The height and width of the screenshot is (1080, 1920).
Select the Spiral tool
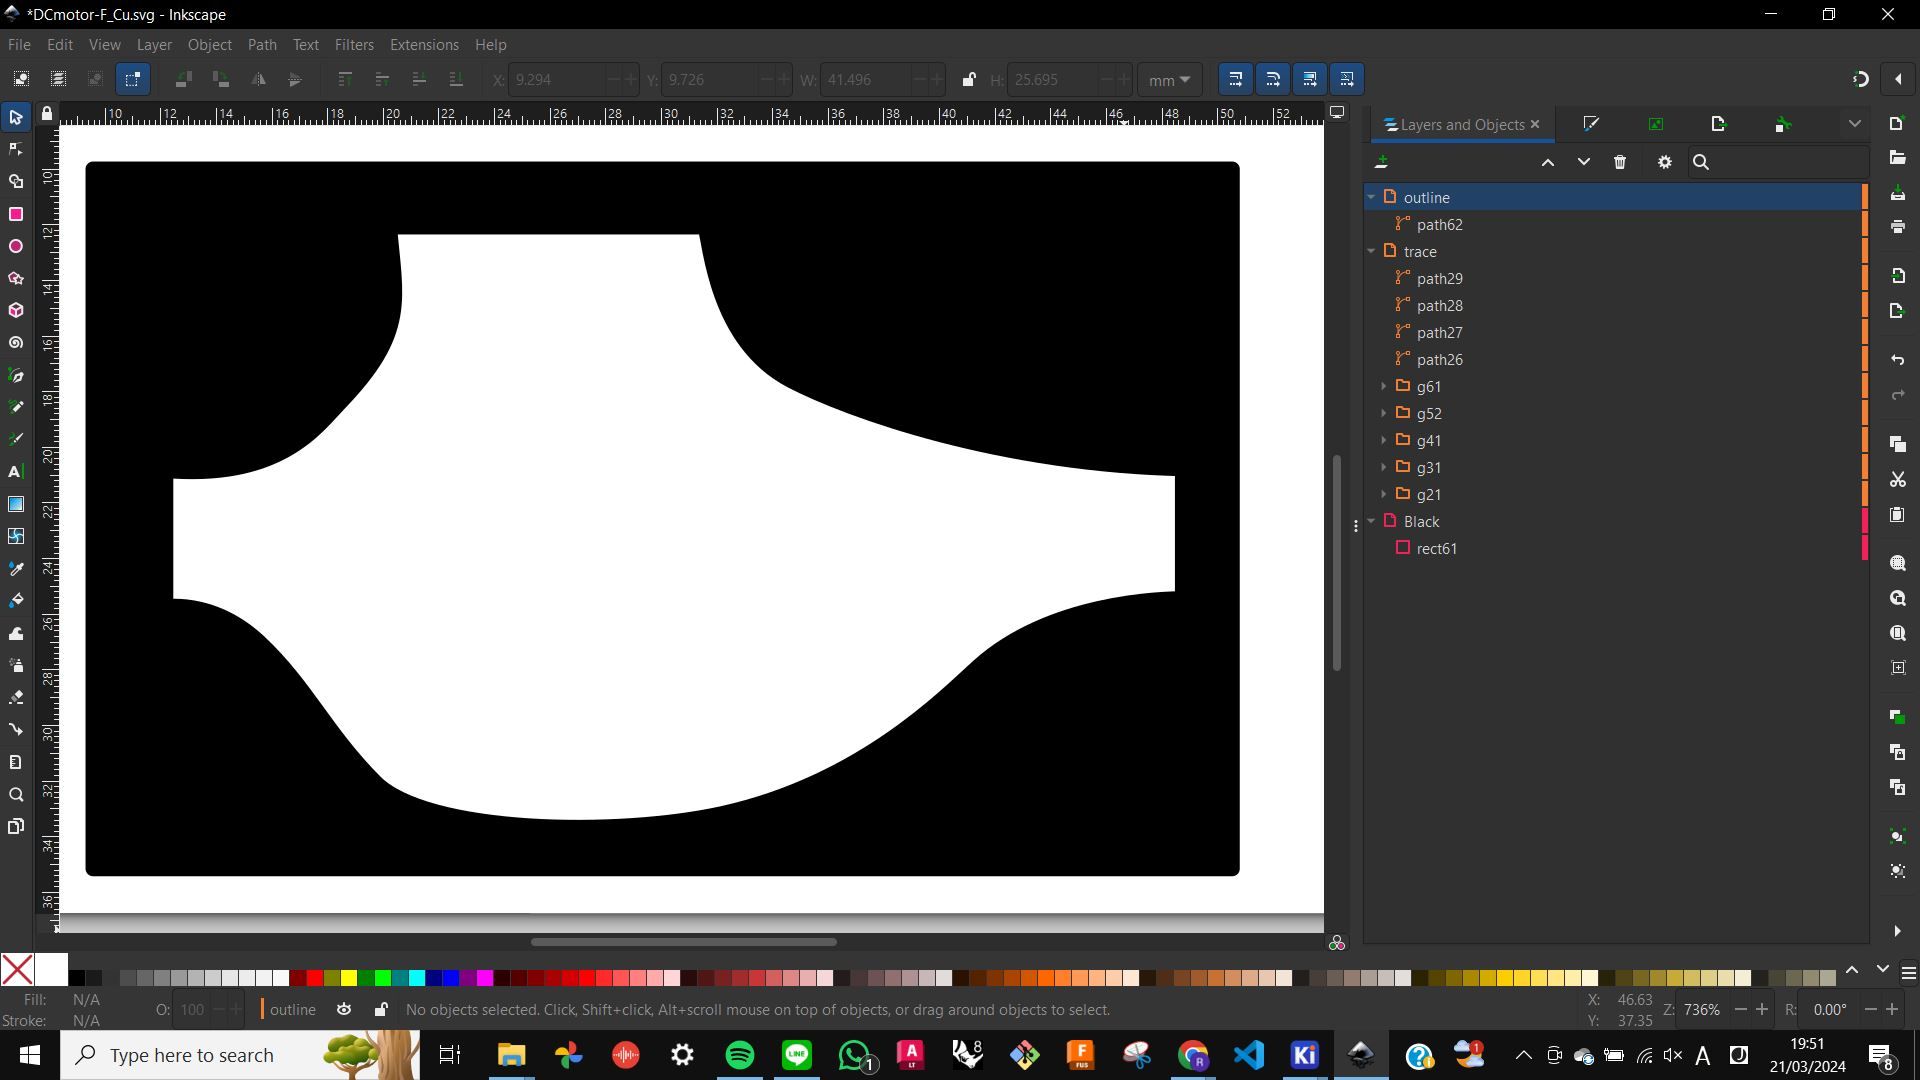point(16,343)
